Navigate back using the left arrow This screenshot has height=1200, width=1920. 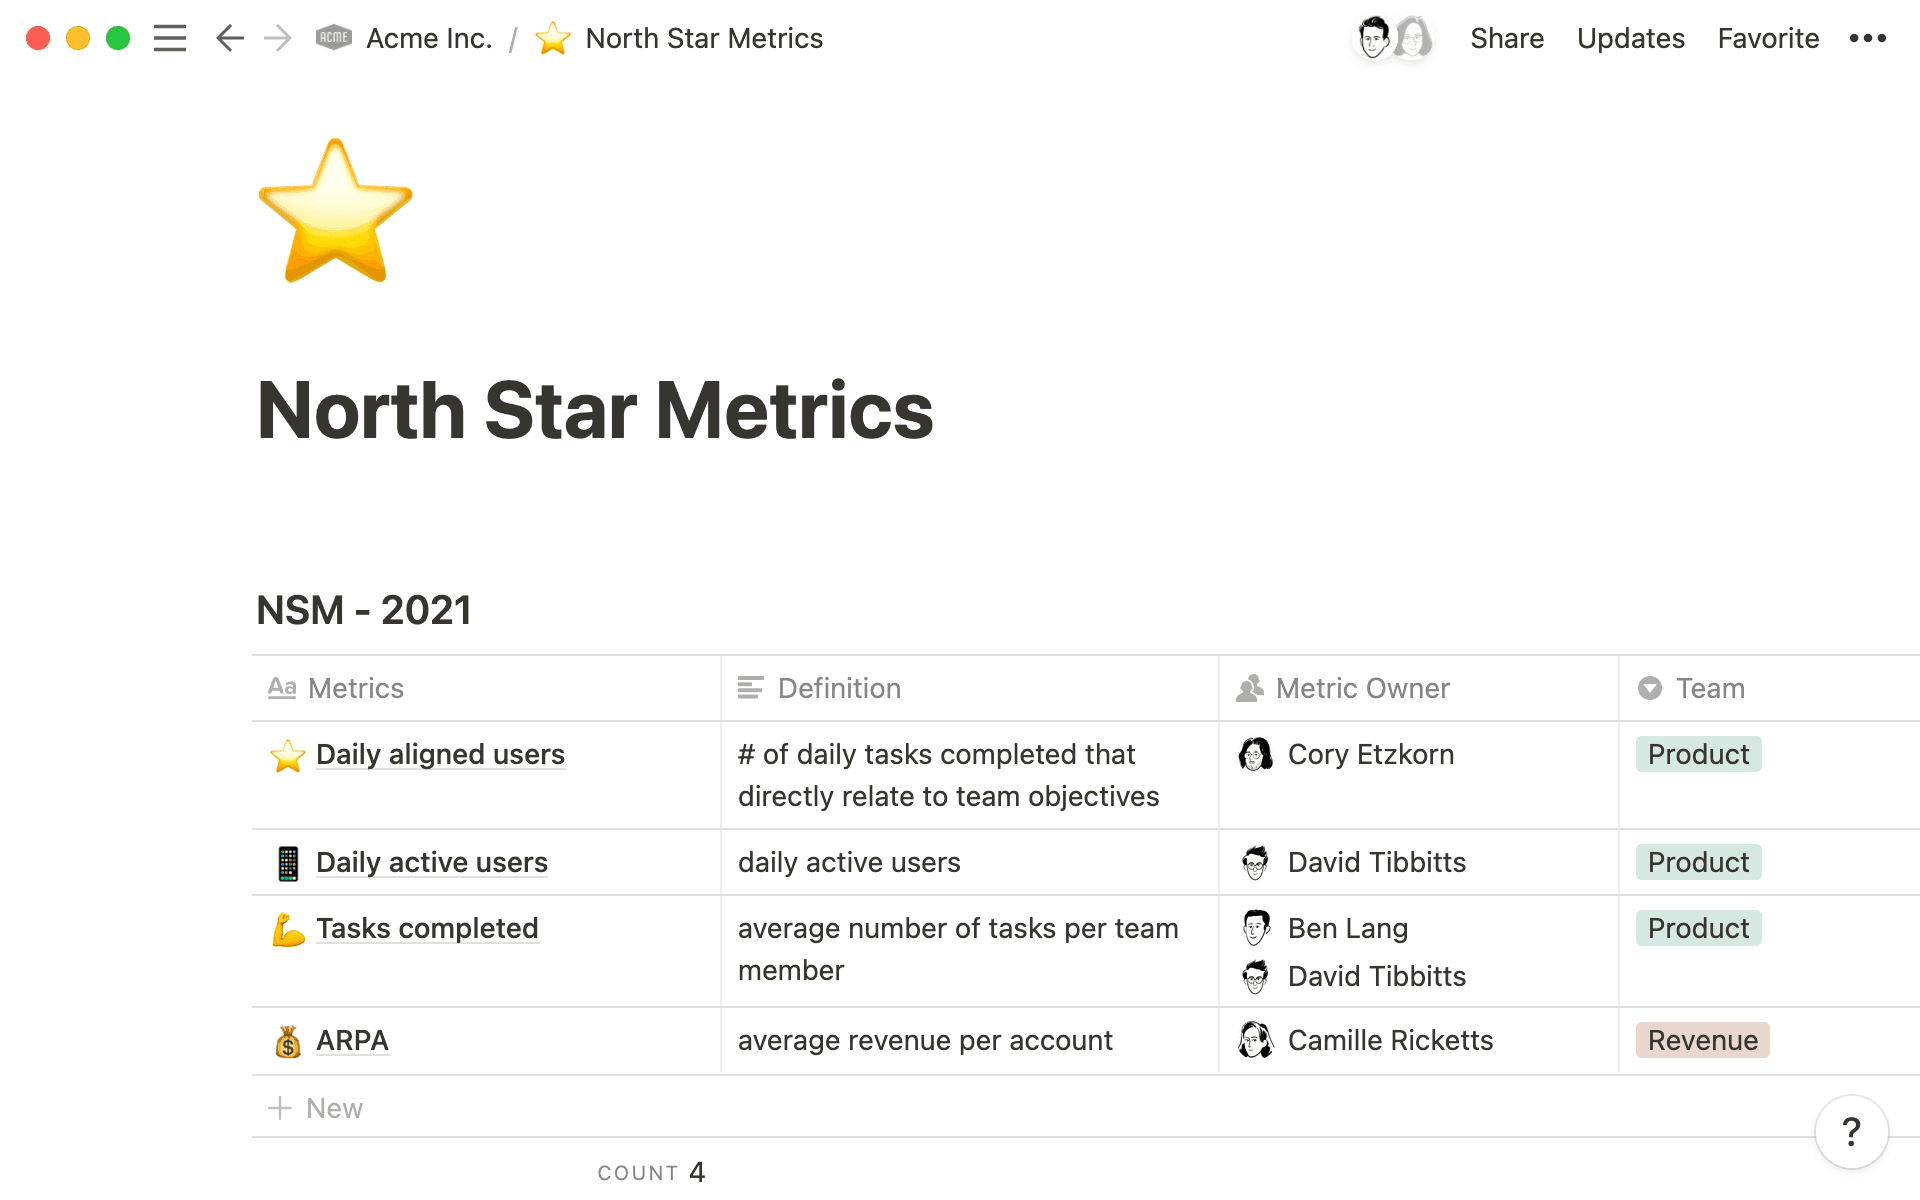[x=229, y=38]
